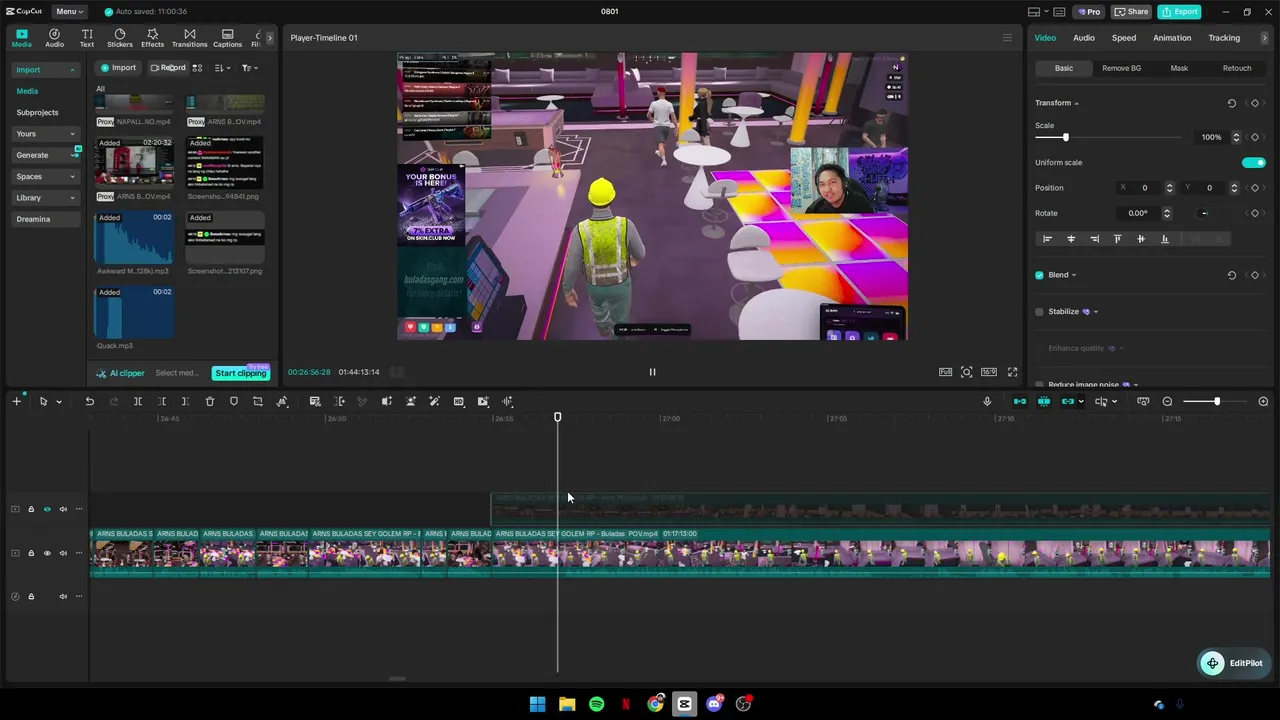
Task: Enable the Reduce image noise checkbox
Action: [x=1039, y=385]
